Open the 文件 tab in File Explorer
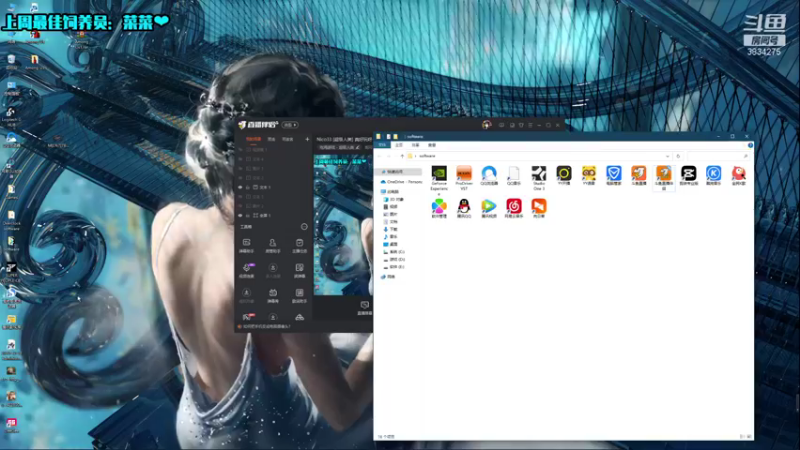The height and width of the screenshot is (450, 800). [x=382, y=145]
